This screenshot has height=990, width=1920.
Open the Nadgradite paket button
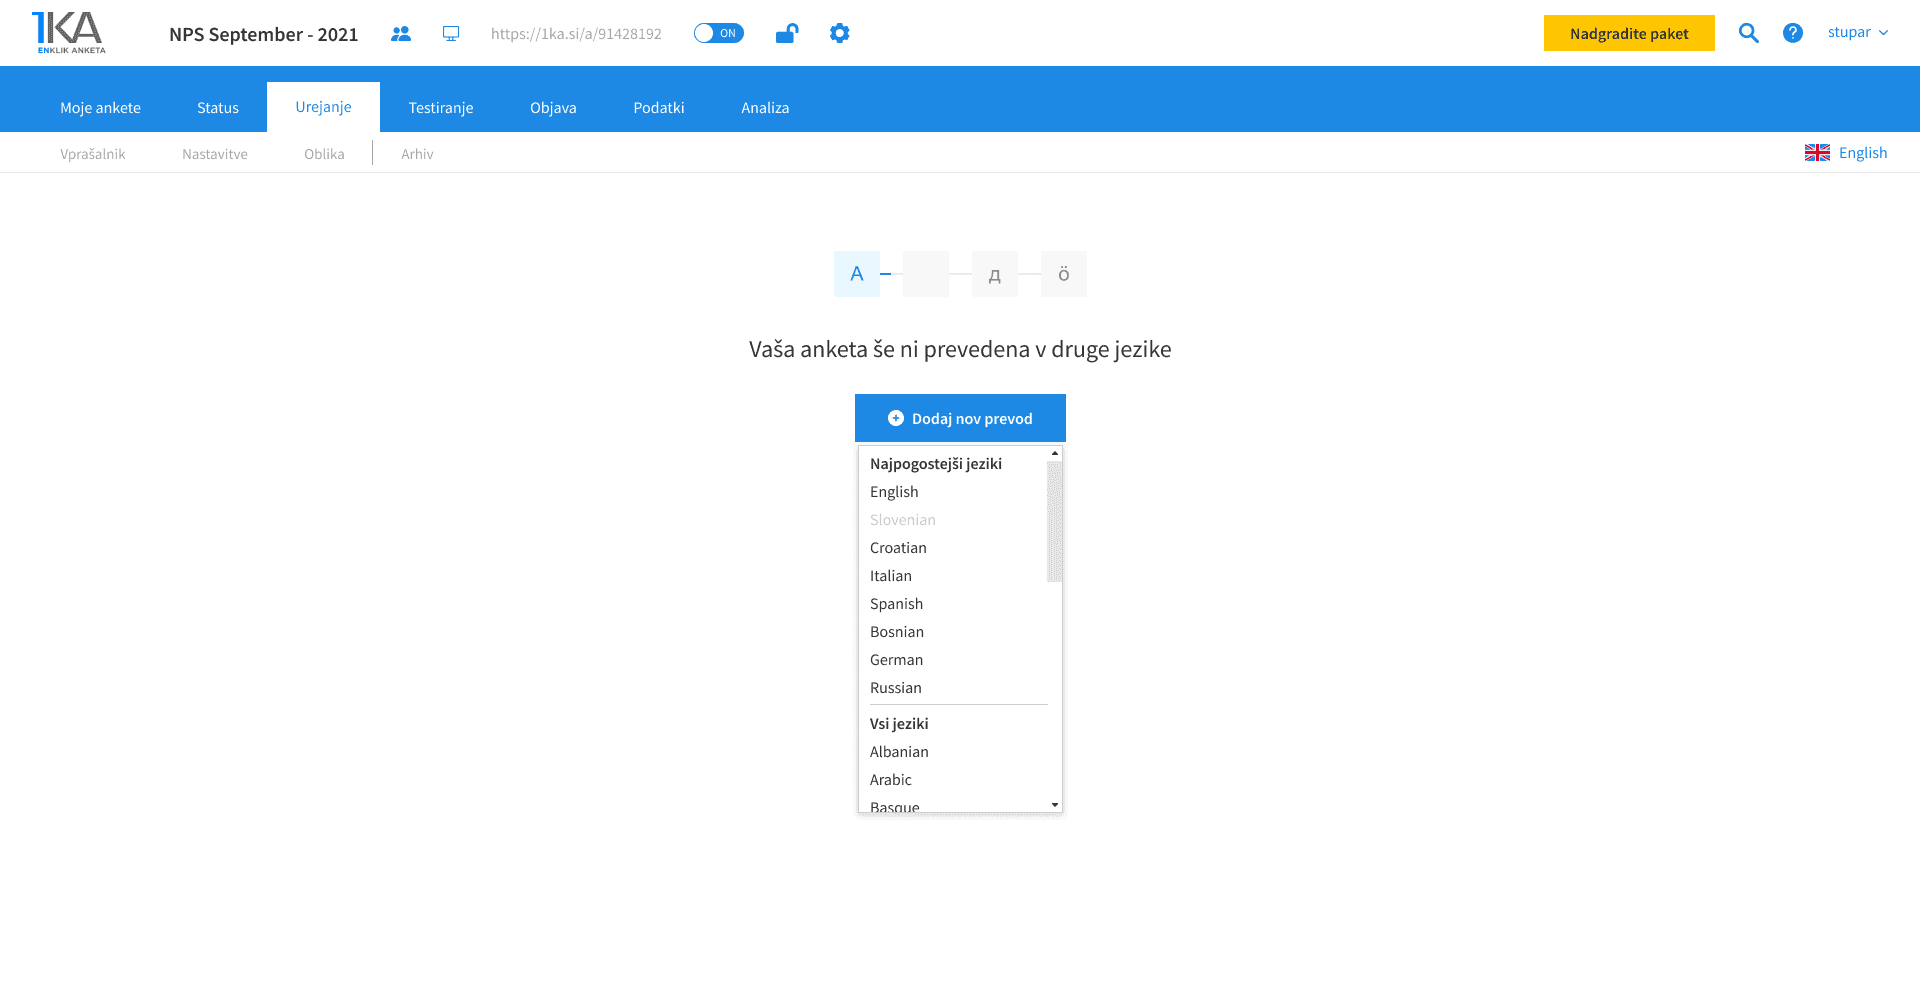tap(1629, 33)
